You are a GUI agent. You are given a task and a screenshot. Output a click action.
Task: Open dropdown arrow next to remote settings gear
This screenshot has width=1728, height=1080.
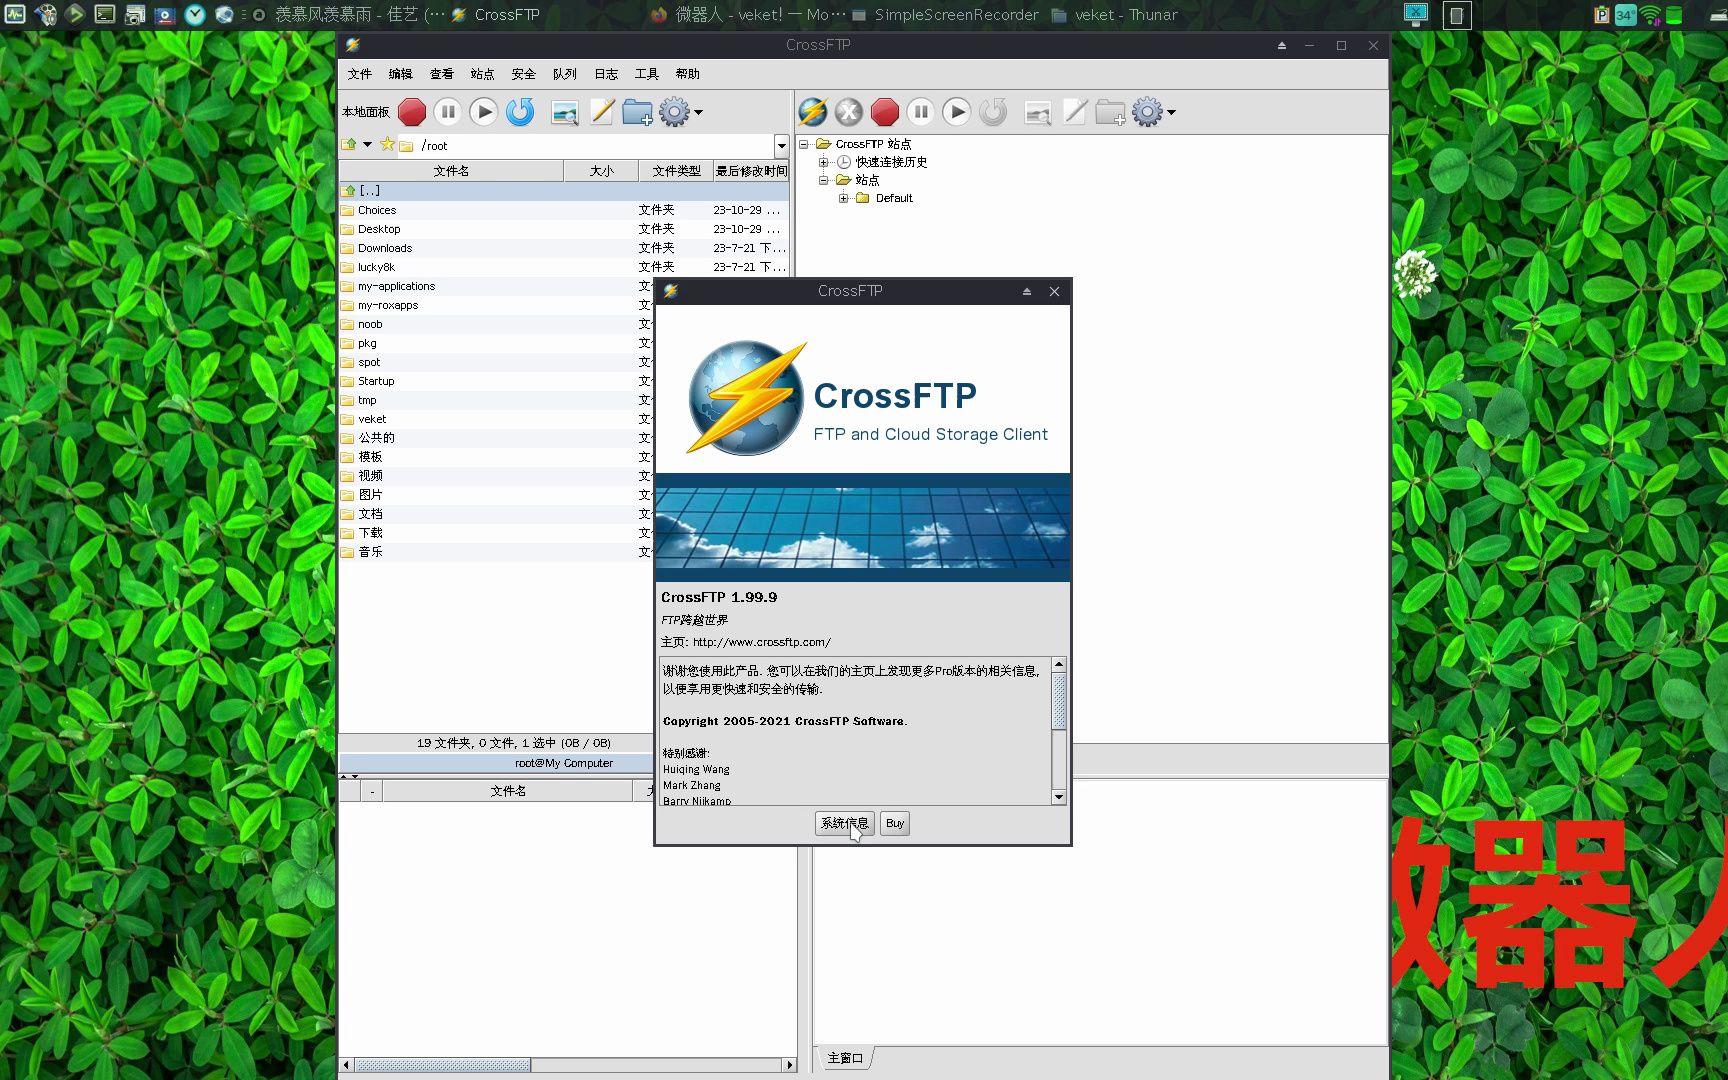coord(1171,112)
